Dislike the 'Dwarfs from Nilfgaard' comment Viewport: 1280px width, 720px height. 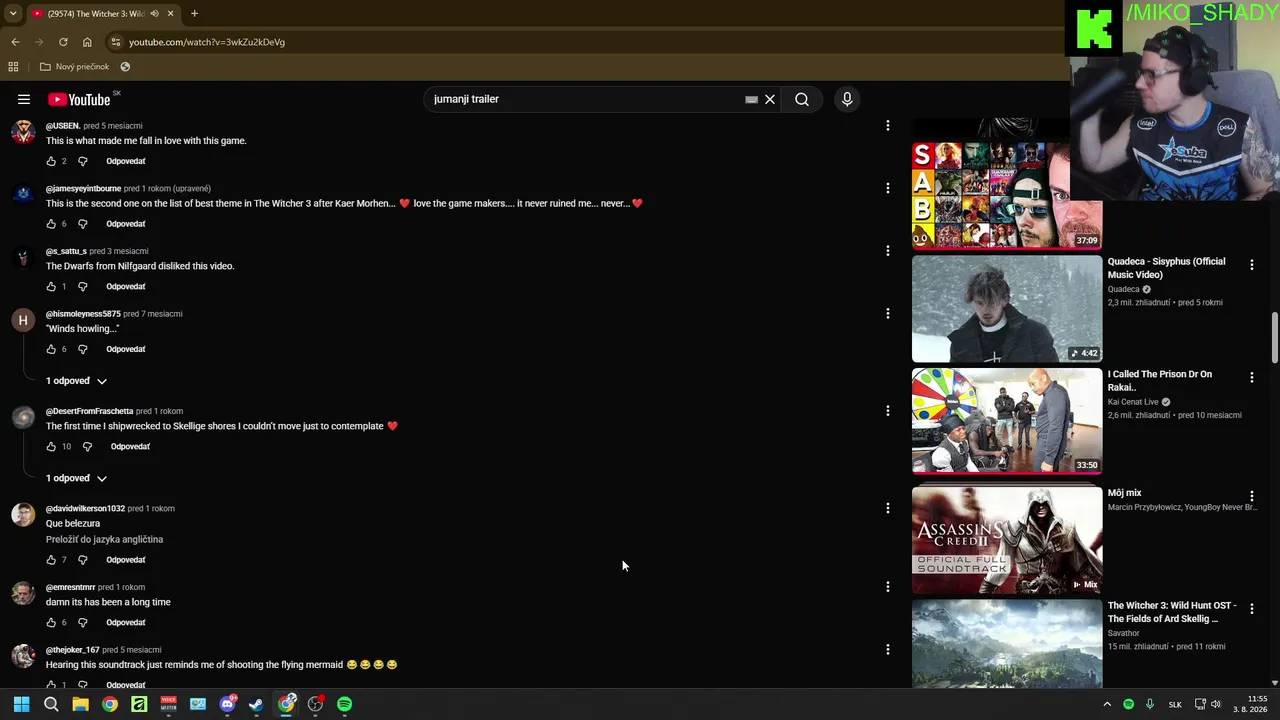click(83, 287)
